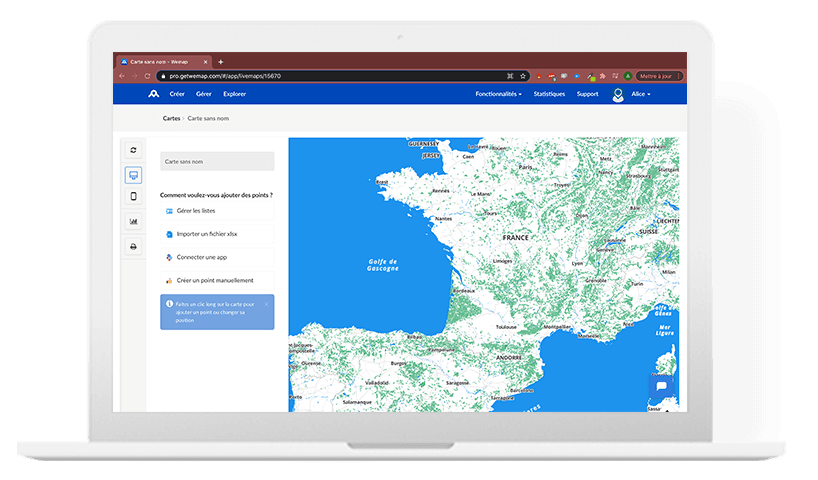Click the green Chrome profile avatar
The height and width of the screenshot is (480, 818).
[628, 76]
